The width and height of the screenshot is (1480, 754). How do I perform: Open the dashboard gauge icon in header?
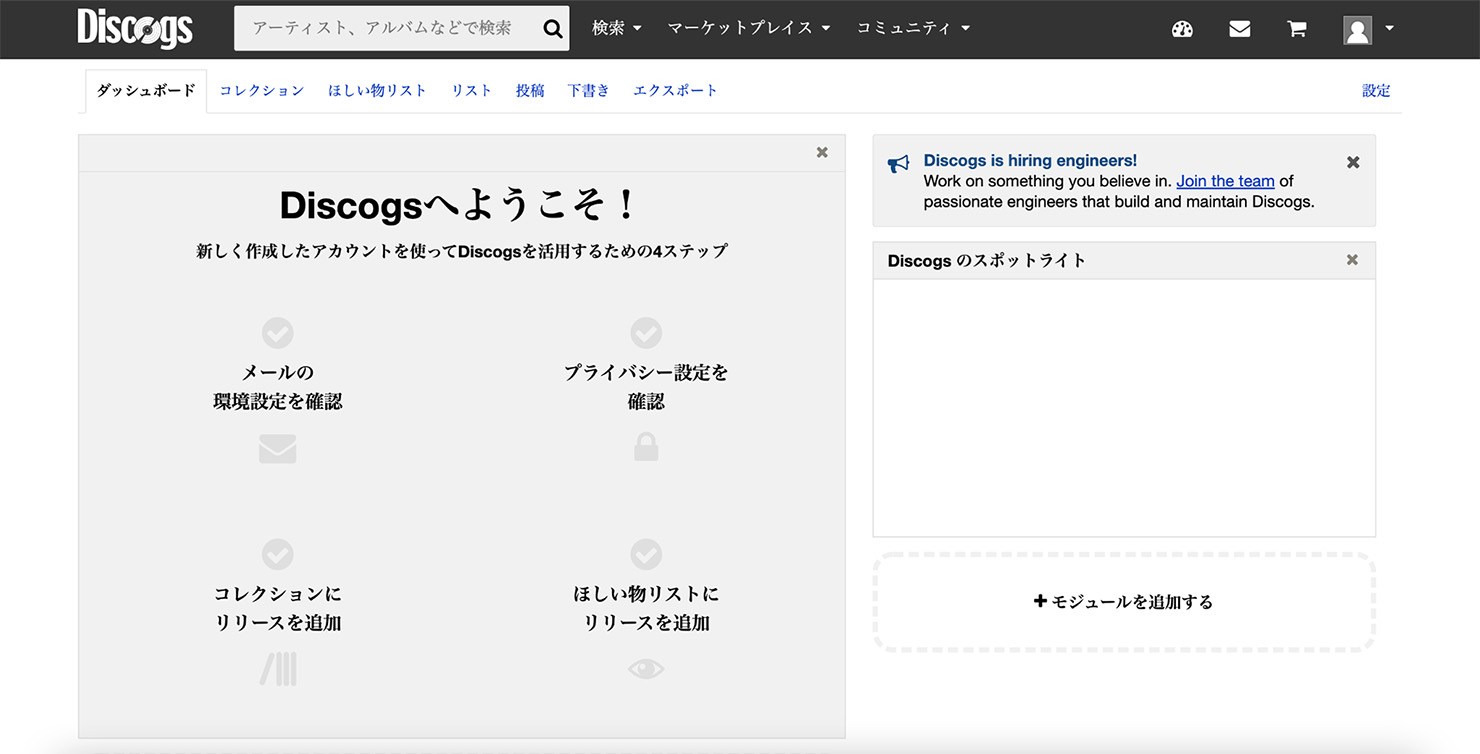[x=1182, y=29]
